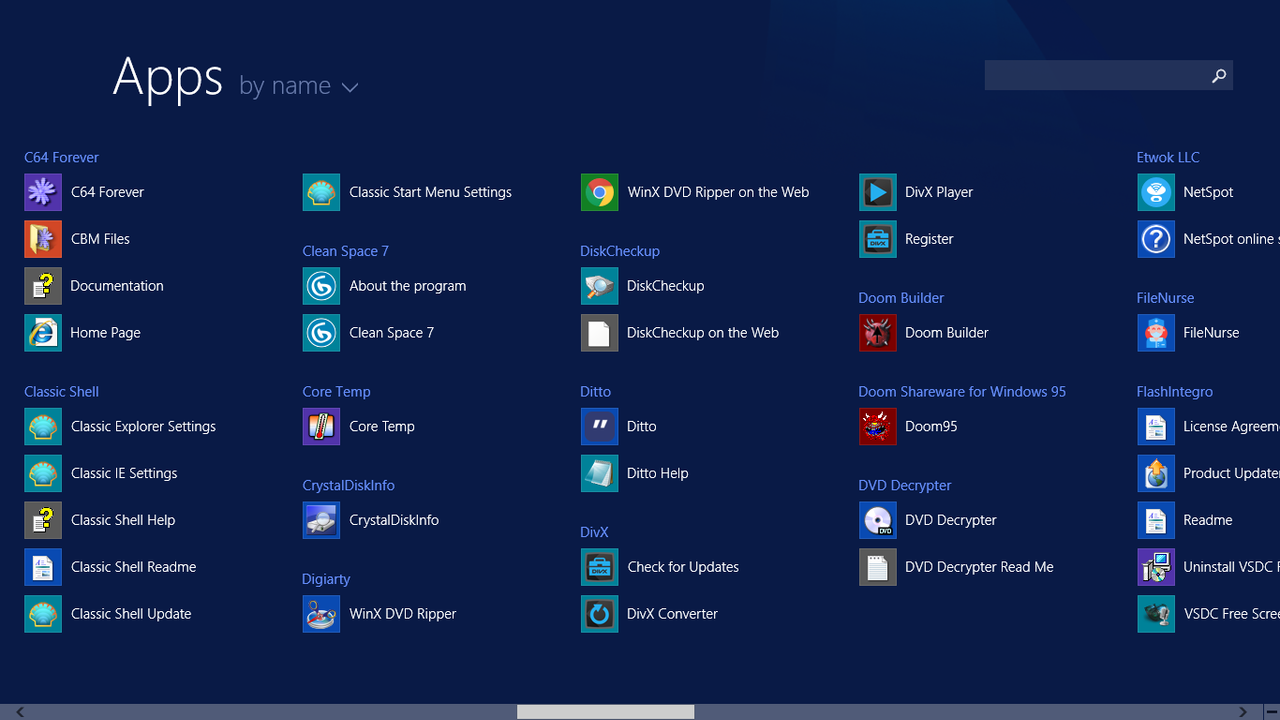Launch the CrystalDiskInfo icon
The image size is (1280, 720).
pyautogui.click(x=321, y=520)
